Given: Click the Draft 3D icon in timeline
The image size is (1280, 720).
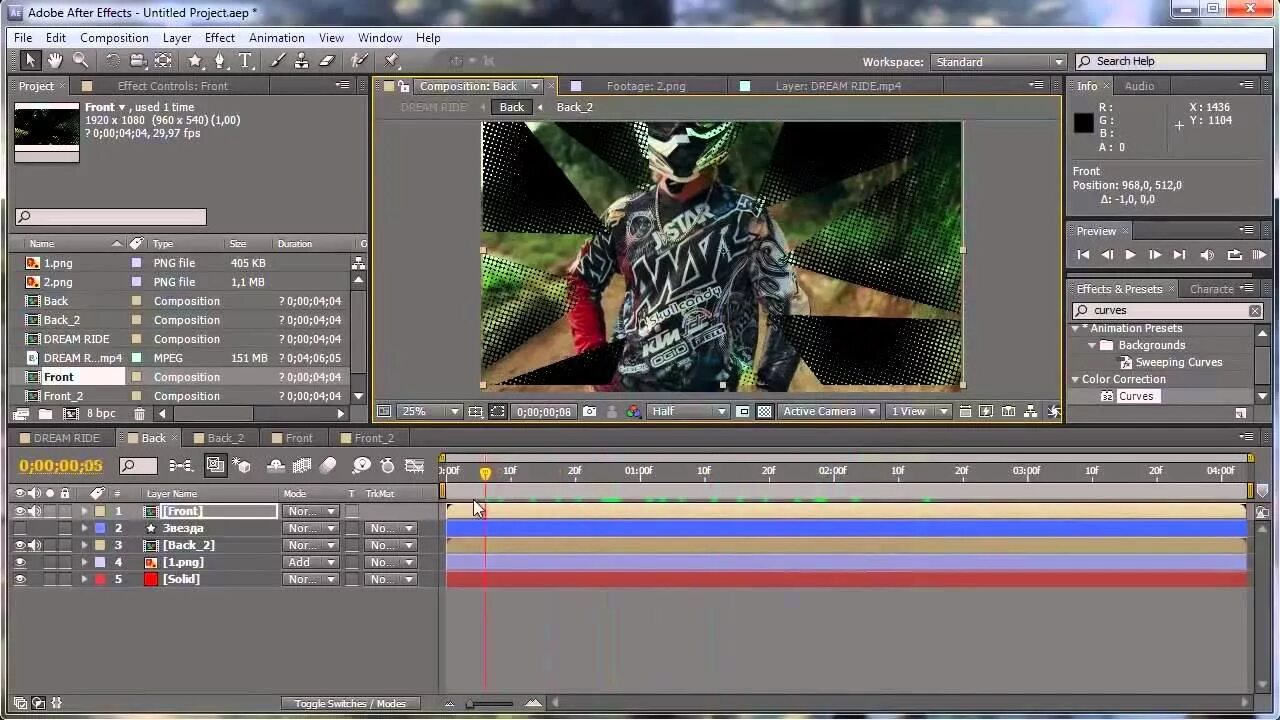Looking at the screenshot, I should [241, 465].
